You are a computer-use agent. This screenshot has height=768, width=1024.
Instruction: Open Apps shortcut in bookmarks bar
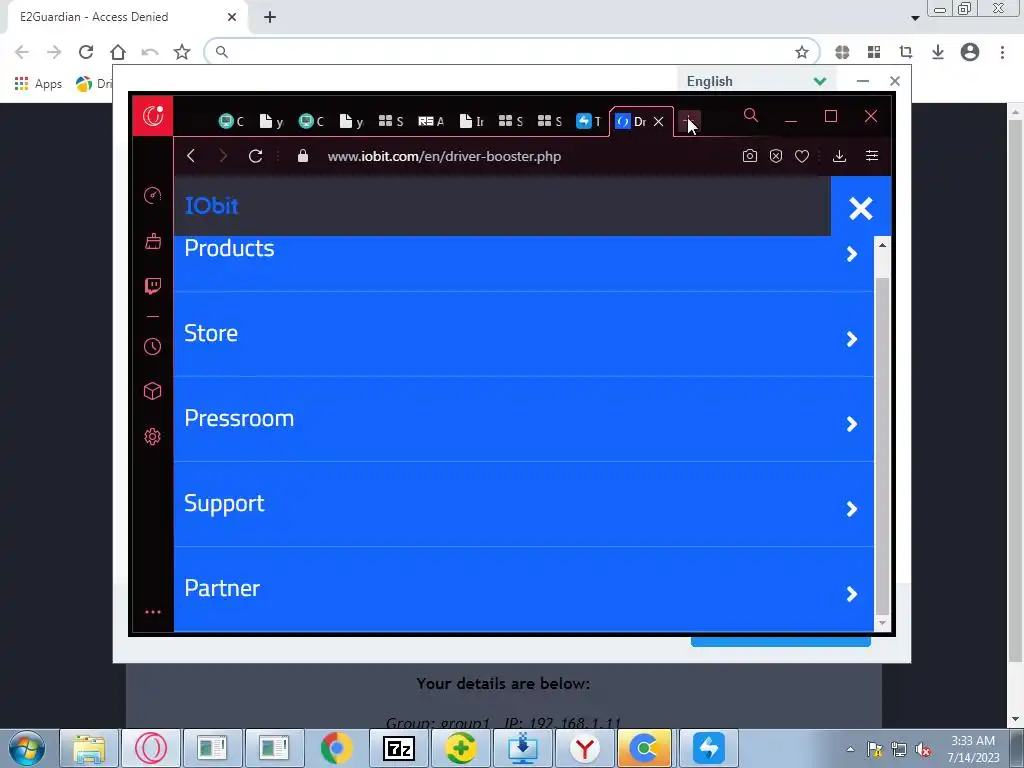38,84
